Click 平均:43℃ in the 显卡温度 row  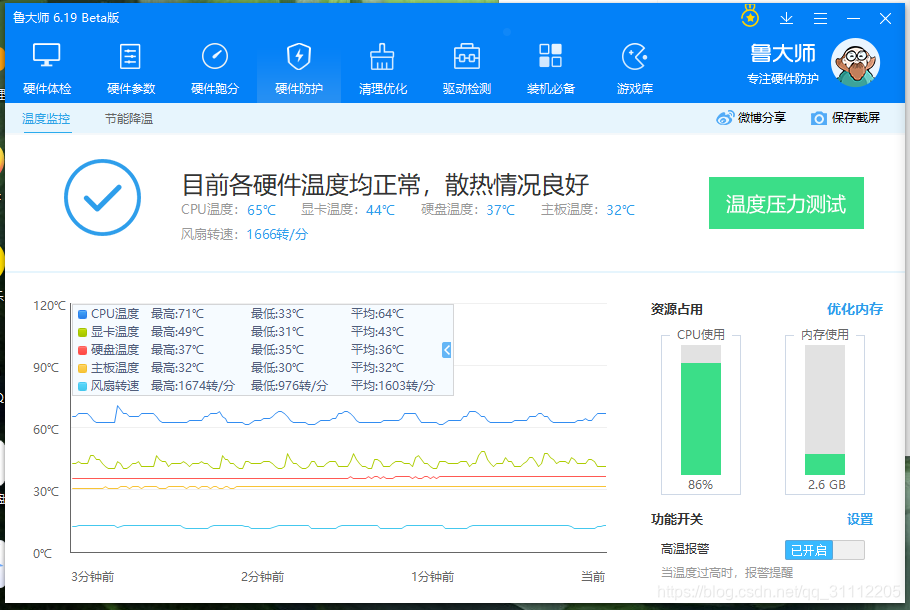point(377,332)
